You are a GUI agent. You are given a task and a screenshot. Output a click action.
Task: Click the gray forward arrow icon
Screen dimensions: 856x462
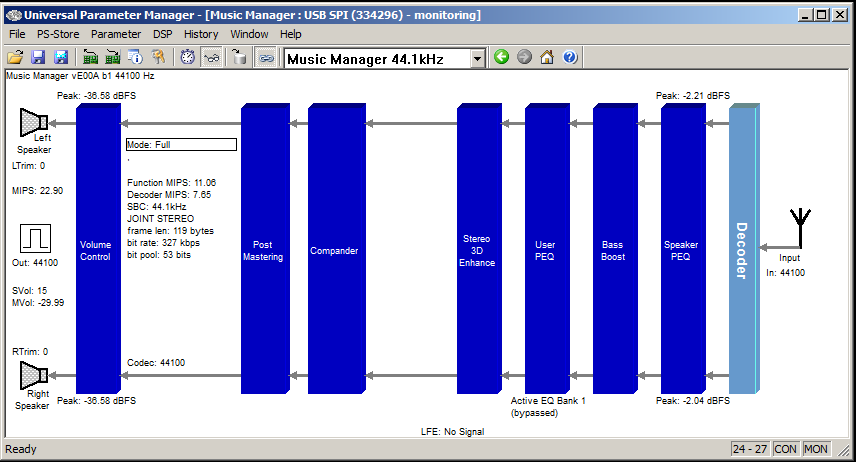[x=524, y=58]
